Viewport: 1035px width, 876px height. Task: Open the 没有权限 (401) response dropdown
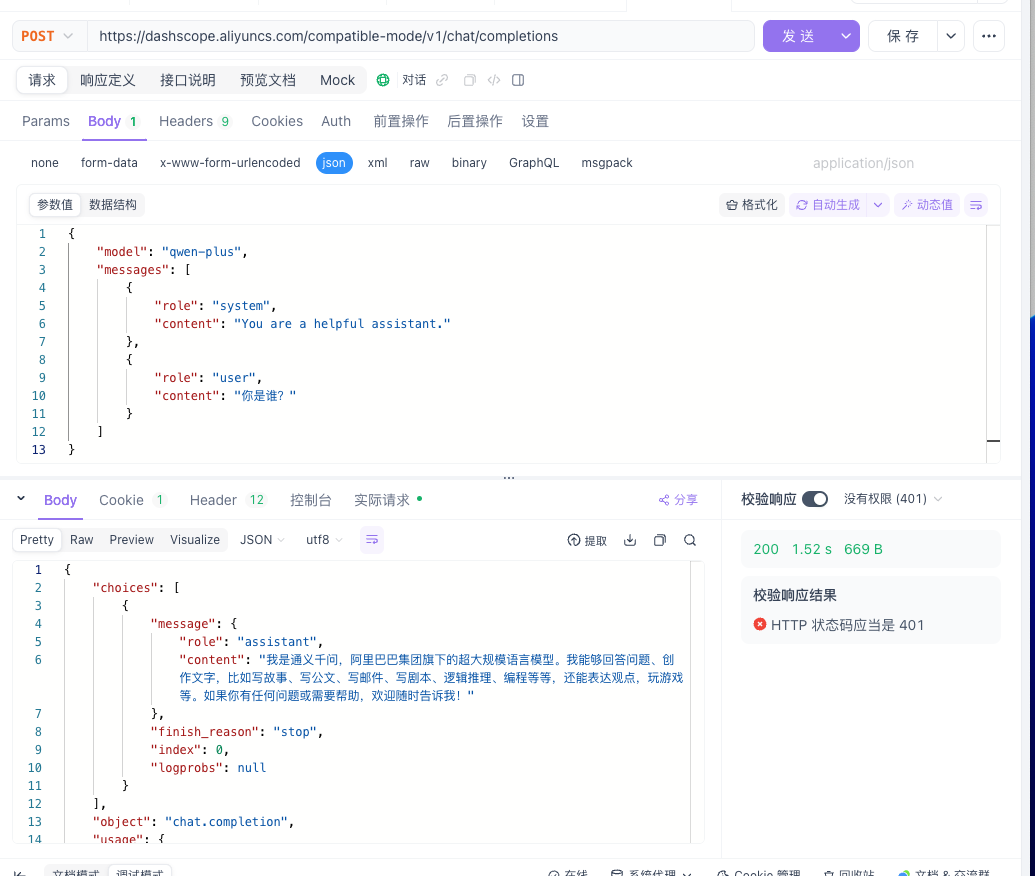tap(893, 499)
